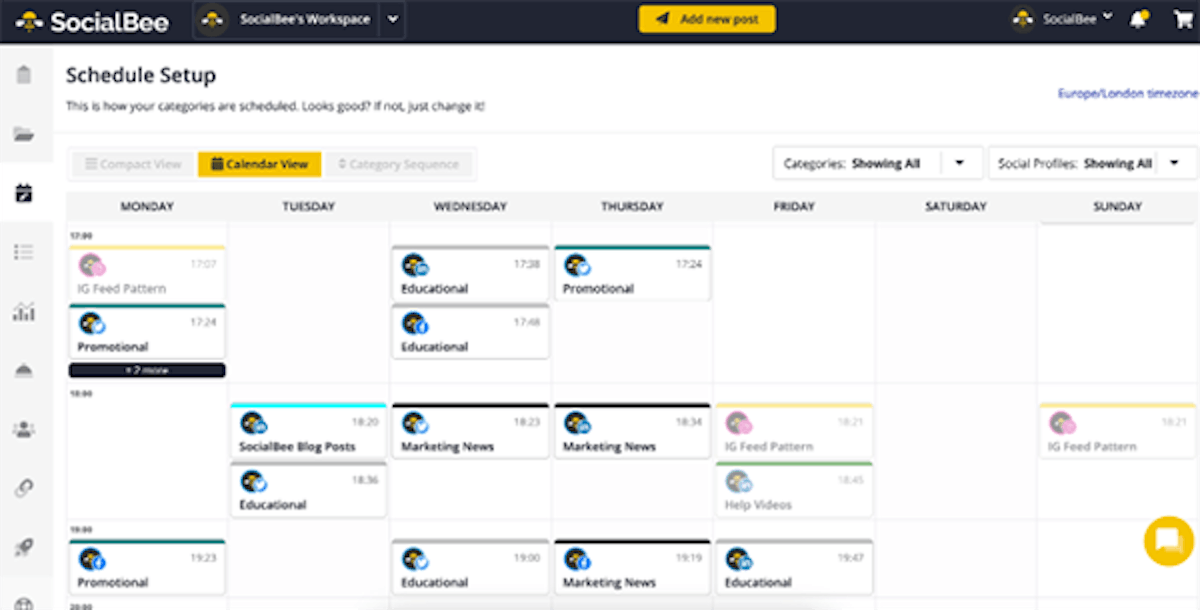Open the clipboard icon in left sidebar
Screen dimensions: 1200x610
pos(24,75)
